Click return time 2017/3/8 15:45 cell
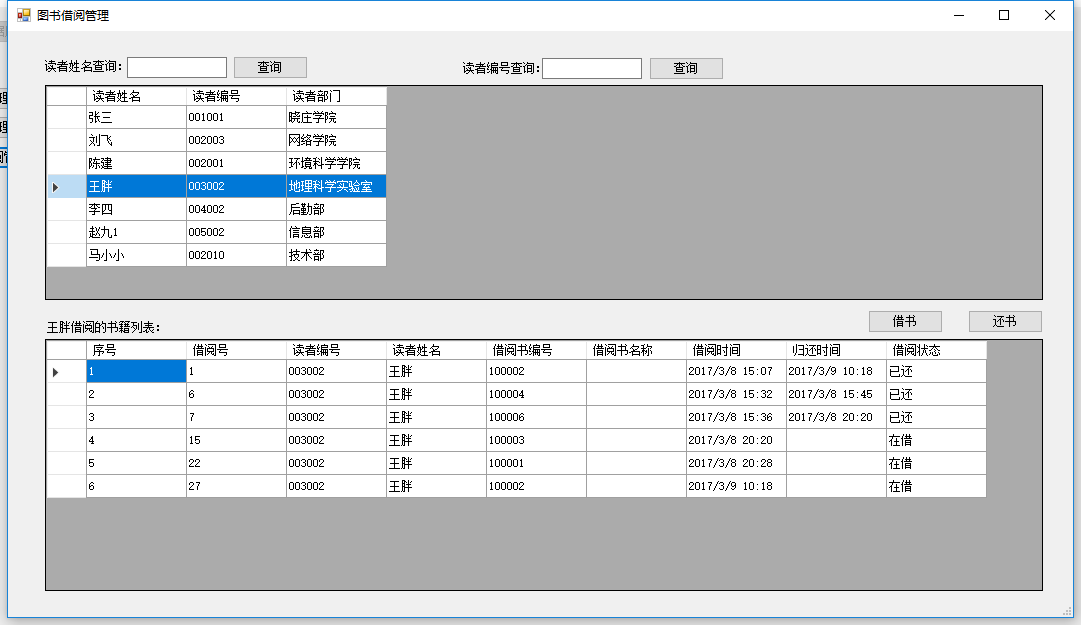This screenshot has height=625, width=1081. pyautogui.click(x=836, y=394)
